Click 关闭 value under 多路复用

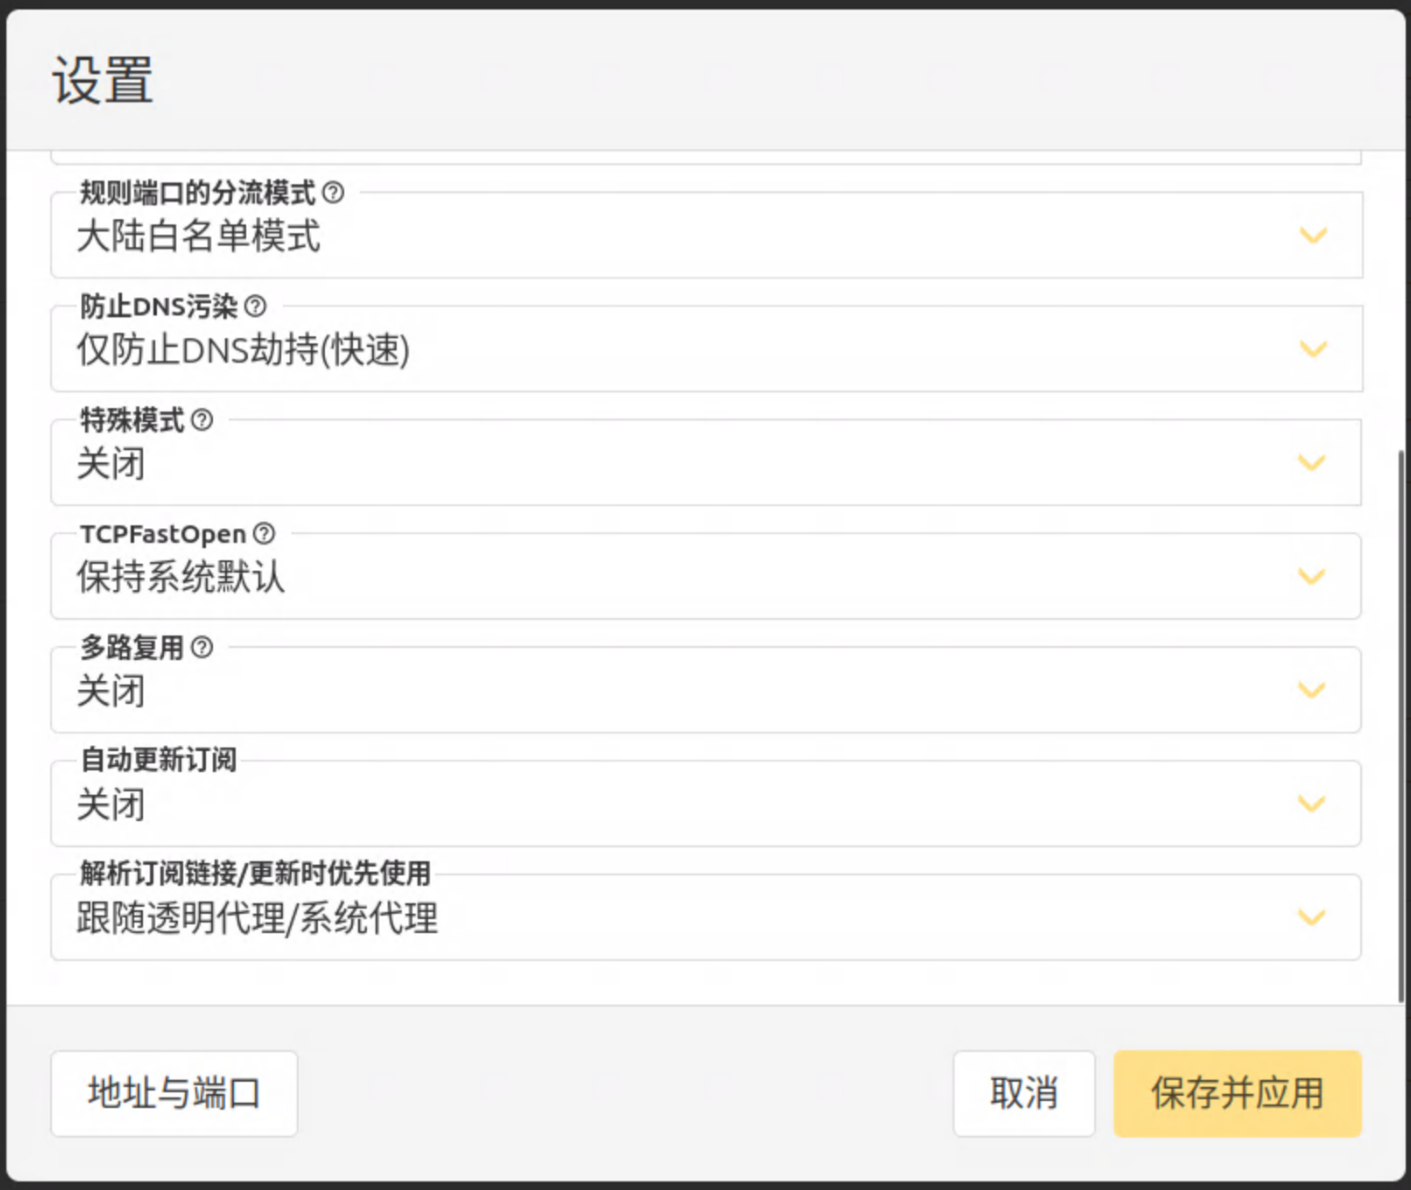pos(111,691)
